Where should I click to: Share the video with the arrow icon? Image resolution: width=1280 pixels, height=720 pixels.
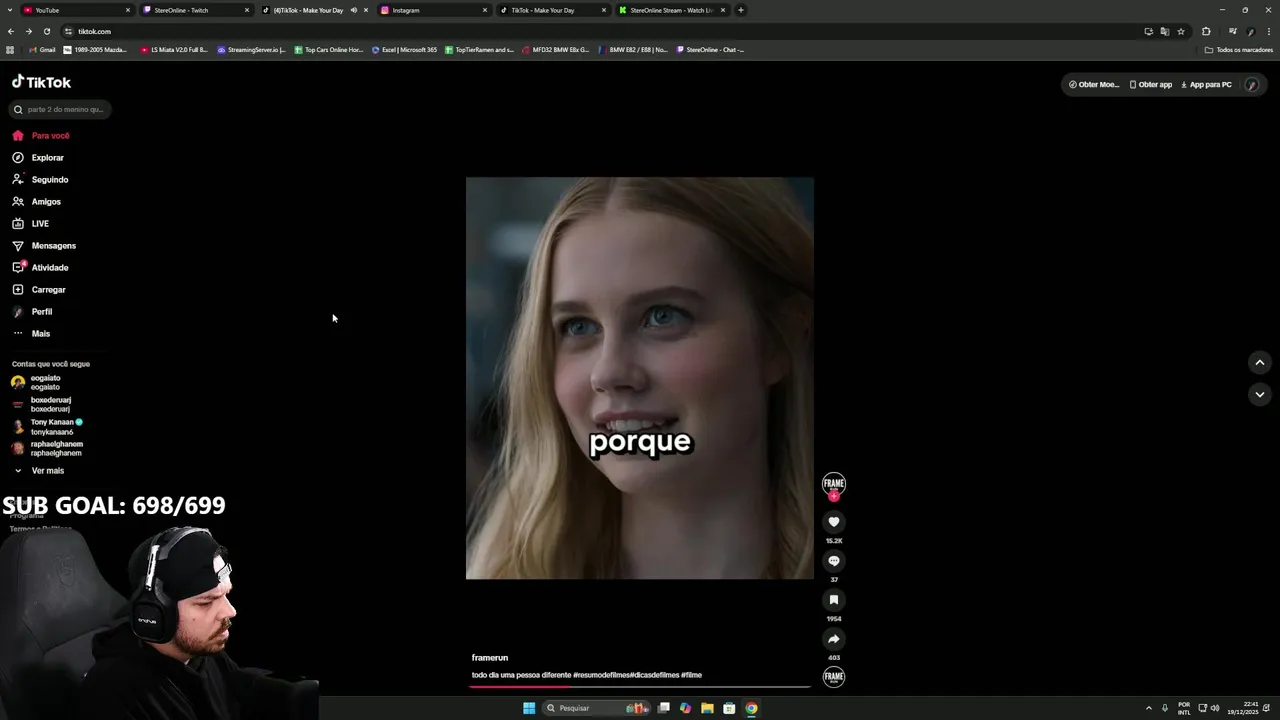coord(834,639)
